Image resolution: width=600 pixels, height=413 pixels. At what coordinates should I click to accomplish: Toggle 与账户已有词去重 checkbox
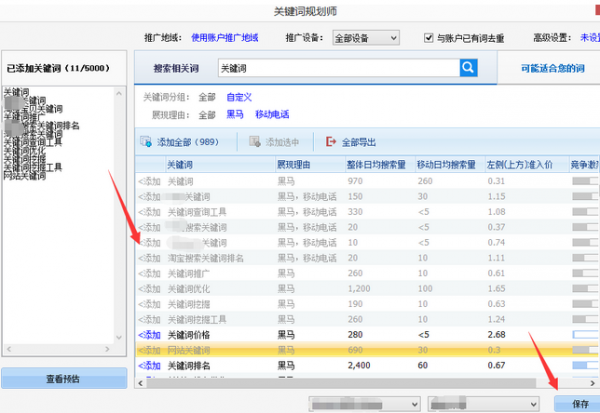[429, 37]
